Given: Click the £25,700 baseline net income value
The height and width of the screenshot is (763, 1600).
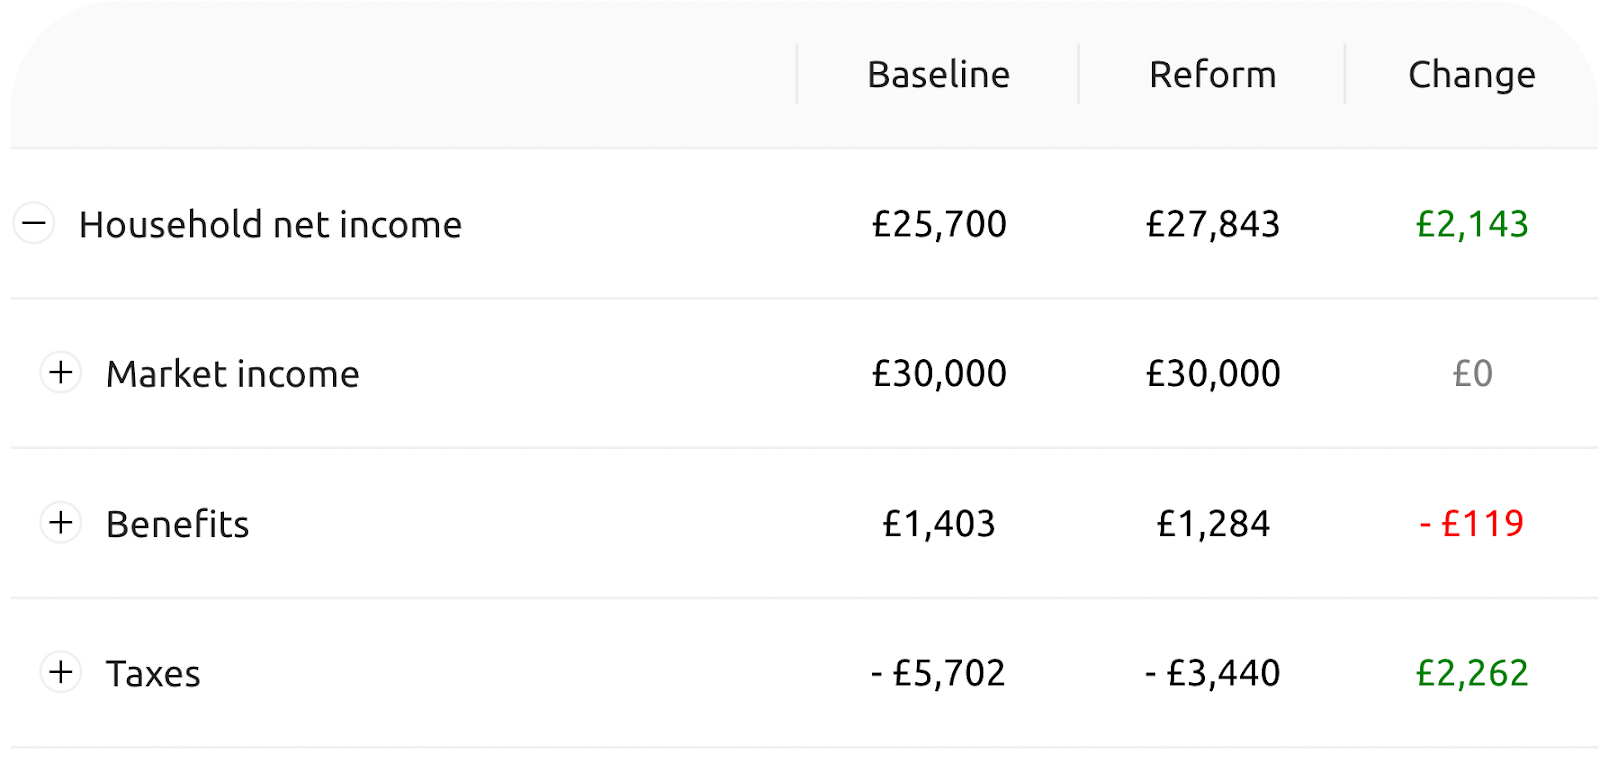Looking at the screenshot, I should click(939, 224).
